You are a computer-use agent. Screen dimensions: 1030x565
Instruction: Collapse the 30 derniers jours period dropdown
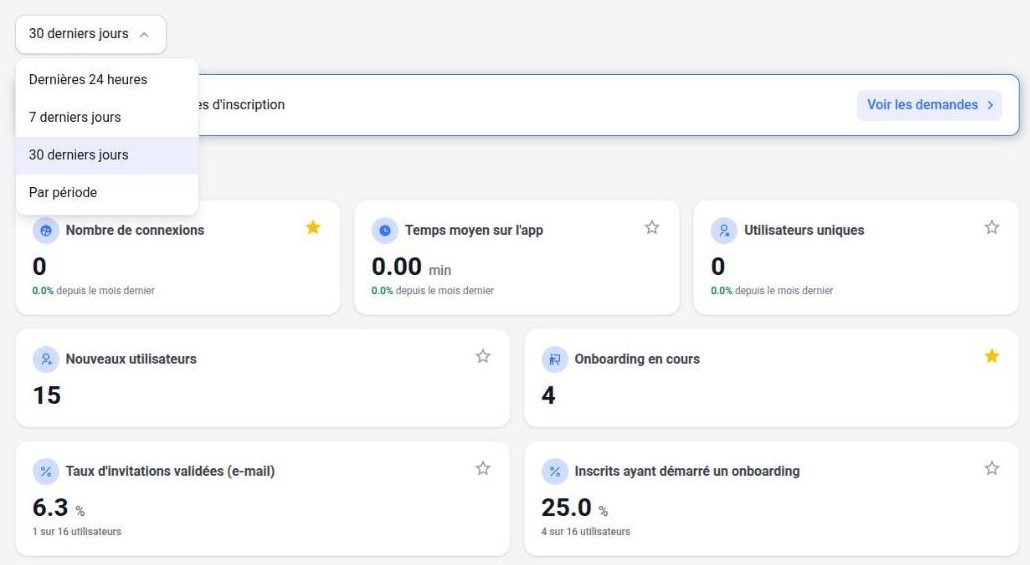[91, 34]
